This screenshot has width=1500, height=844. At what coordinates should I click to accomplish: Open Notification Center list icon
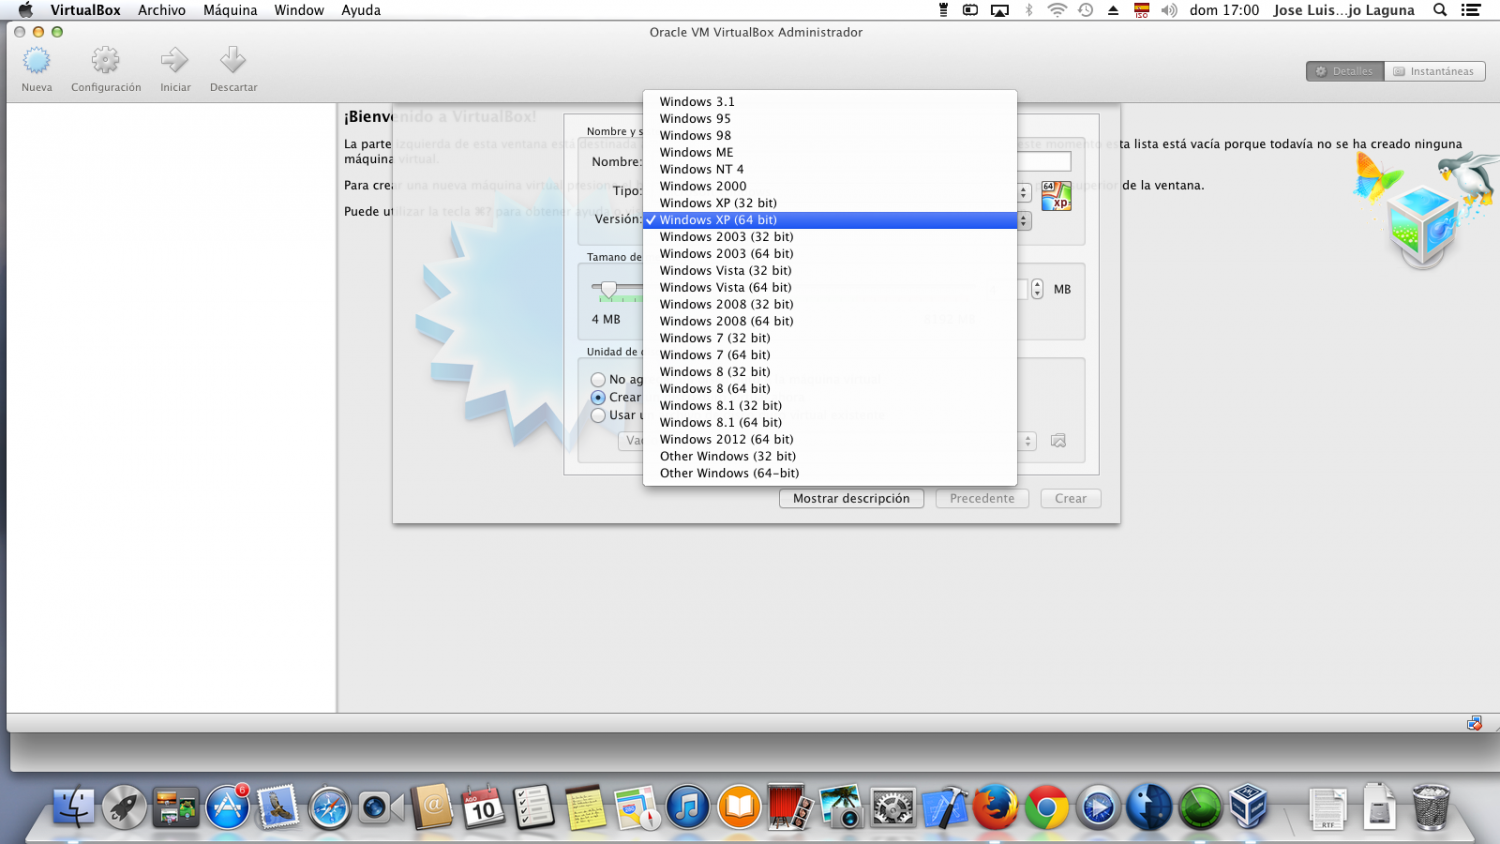coord(1471,10)
